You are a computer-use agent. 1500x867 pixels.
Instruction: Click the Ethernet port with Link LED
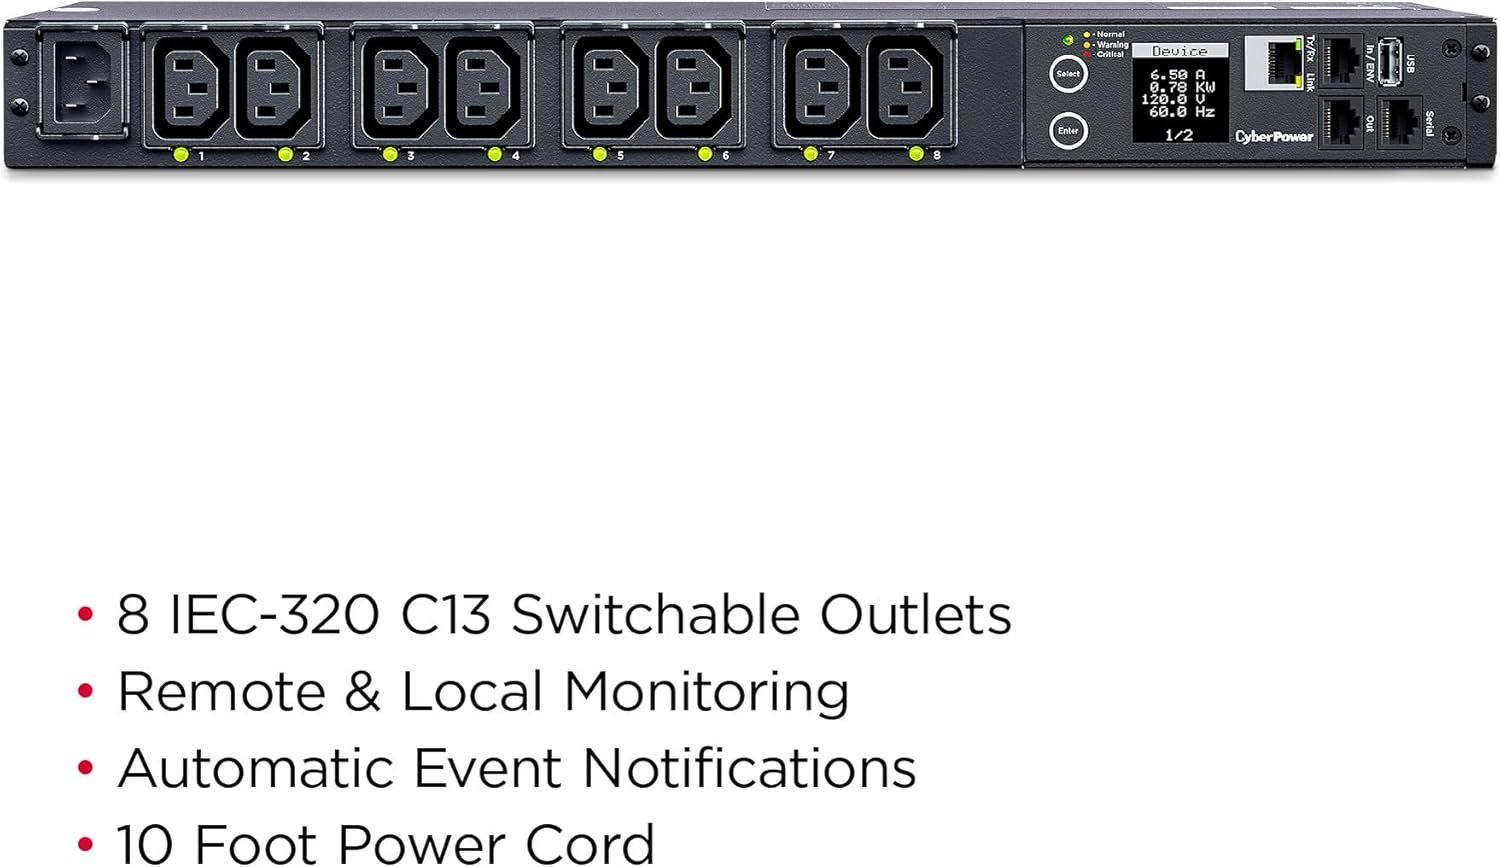pos(1274,63)
